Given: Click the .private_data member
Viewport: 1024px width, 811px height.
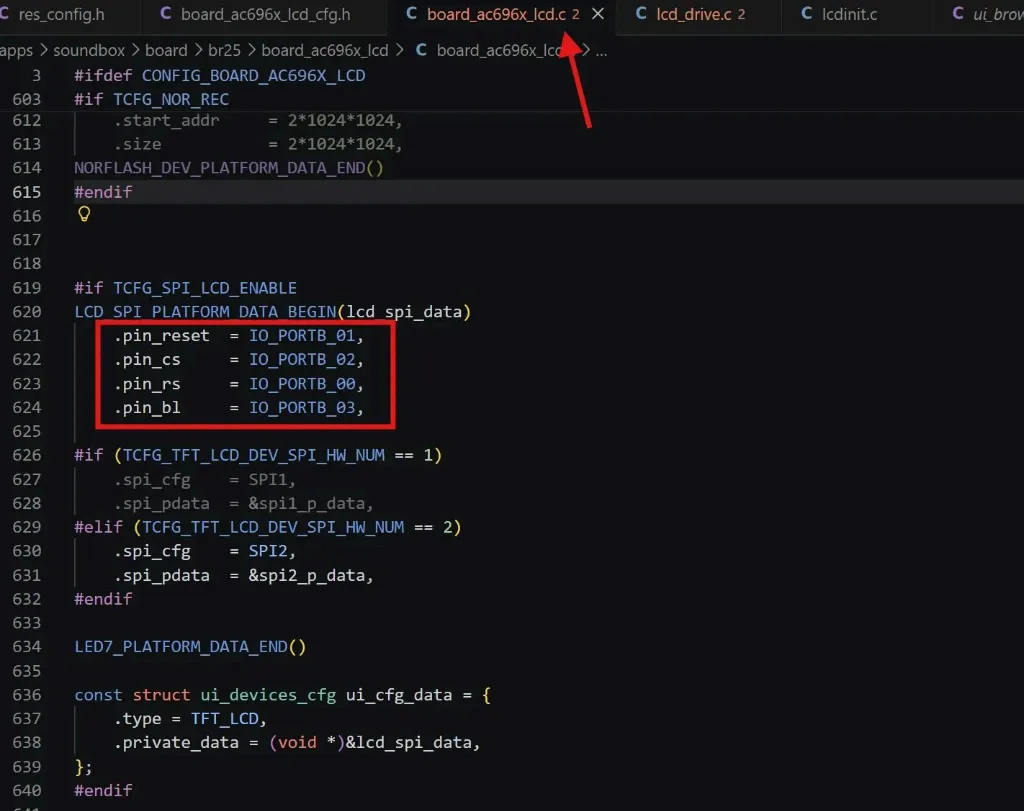Looking at the screenshot, I should coord(176,743).
